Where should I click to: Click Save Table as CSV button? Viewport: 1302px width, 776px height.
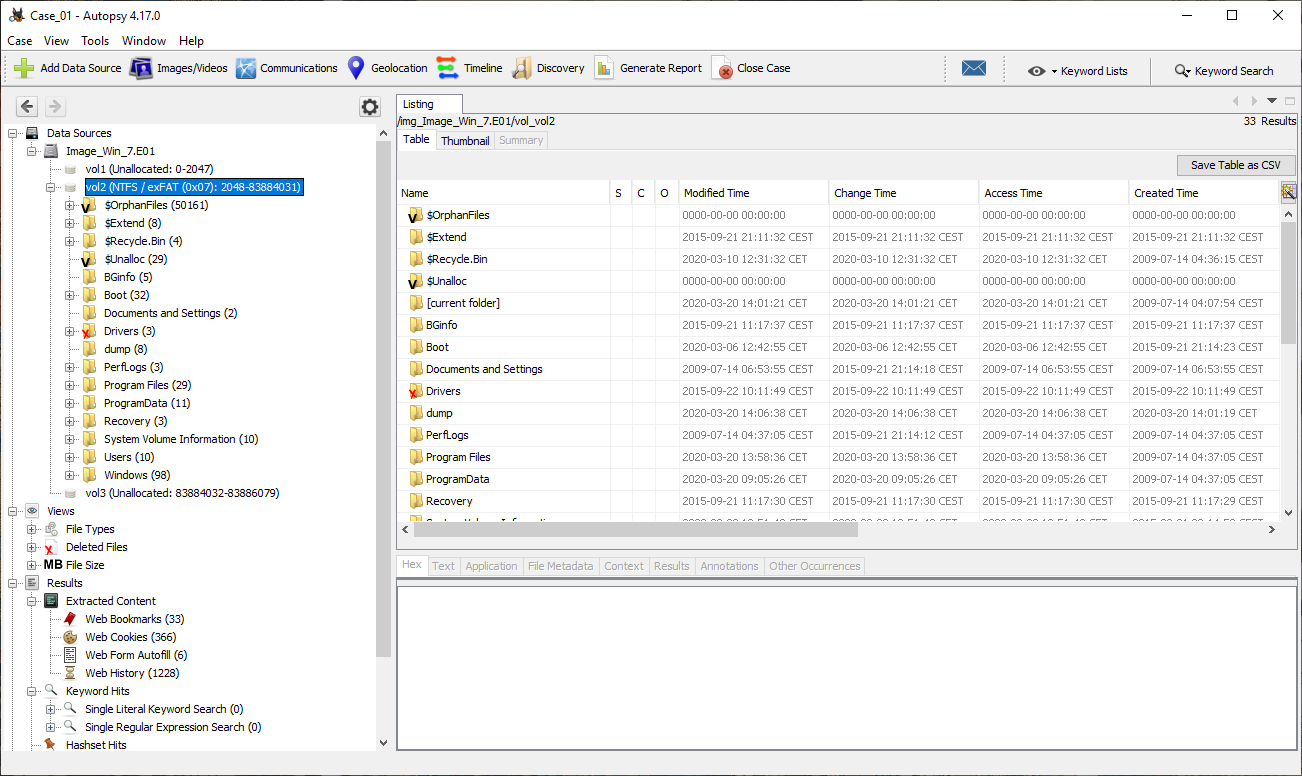tap(1237, 165)
